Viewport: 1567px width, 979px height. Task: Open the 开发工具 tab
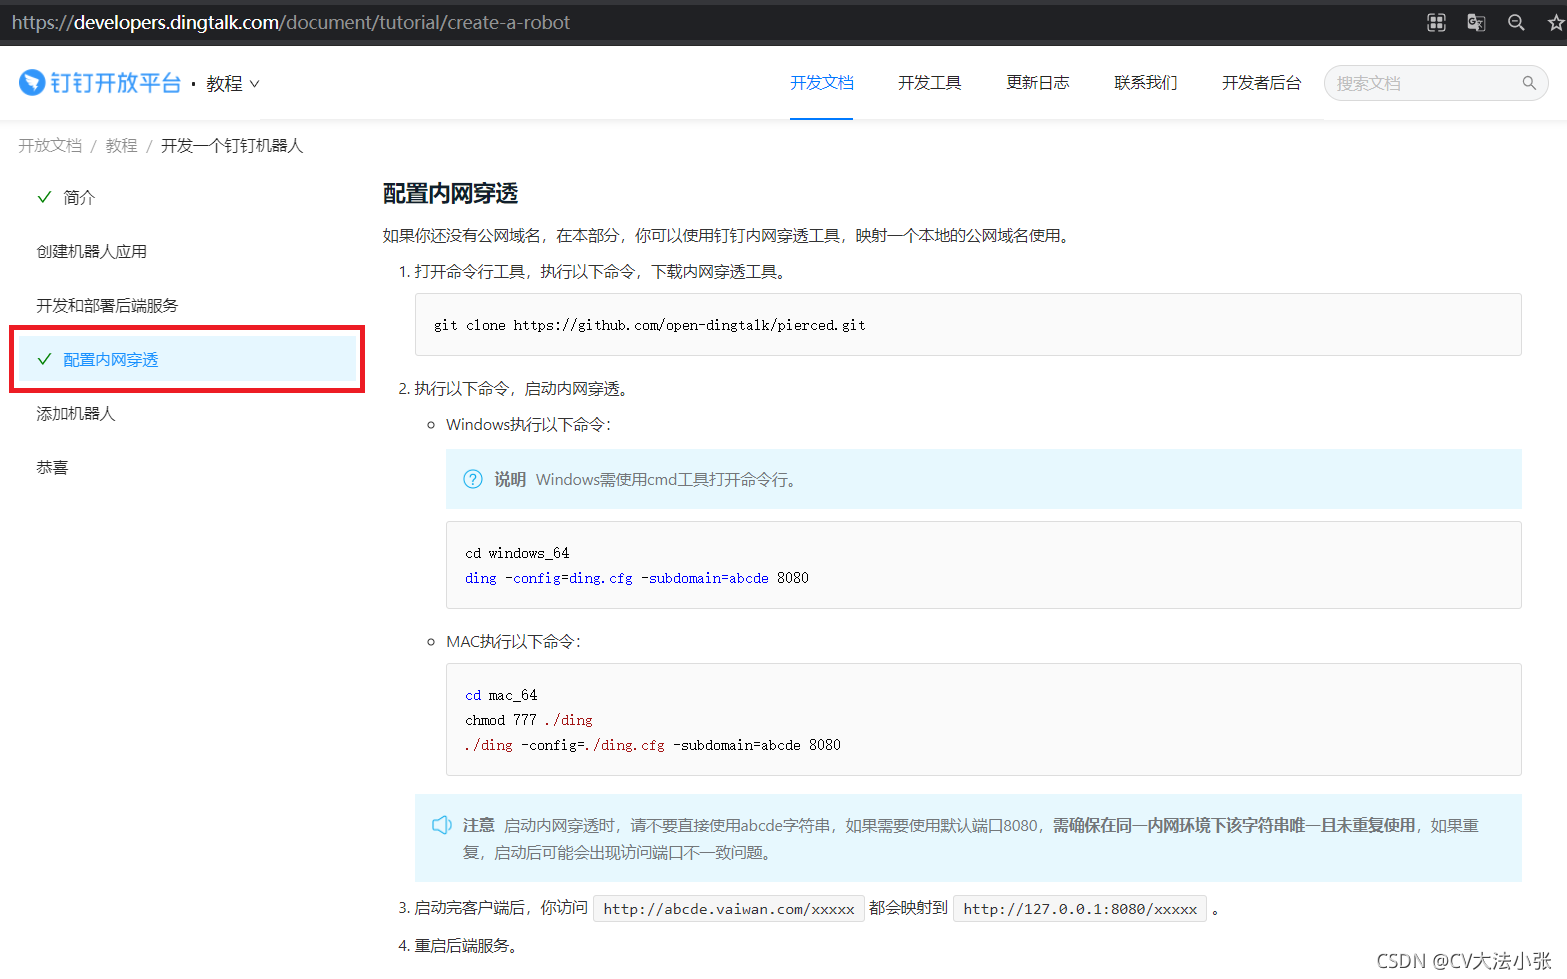[929, 83]
